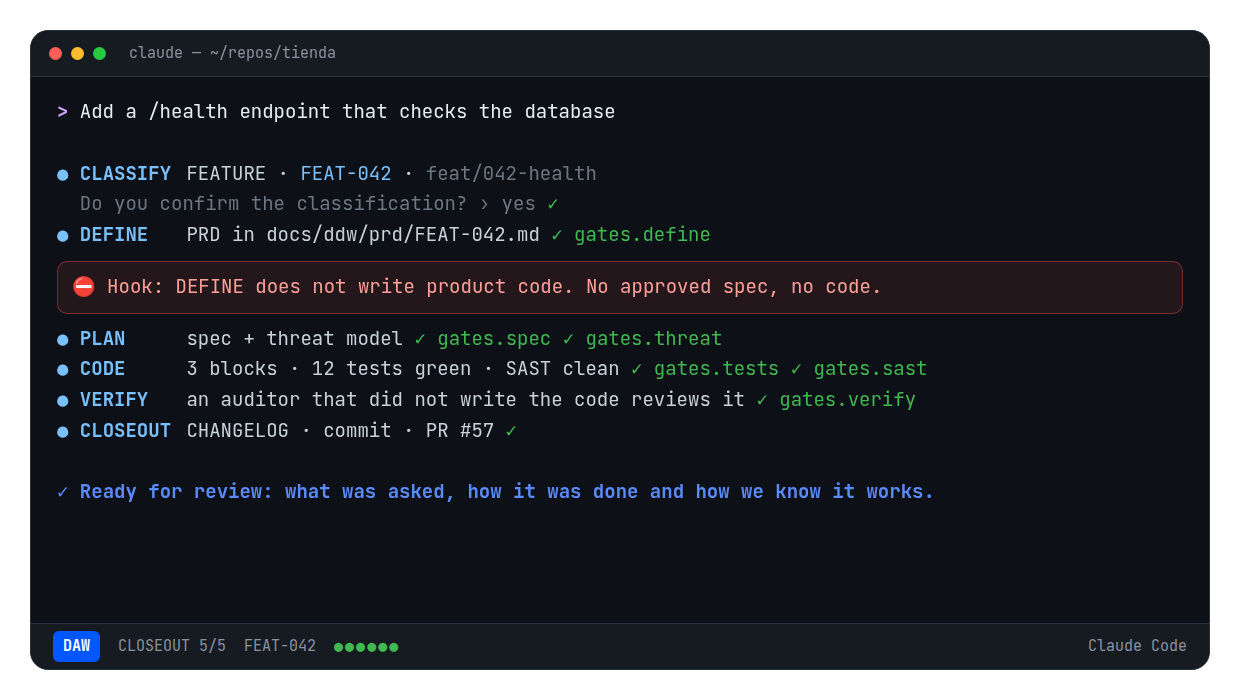Click the DEFINE phase label
1240x700 pixels.
pyautogui.click(x=114, y=235)
